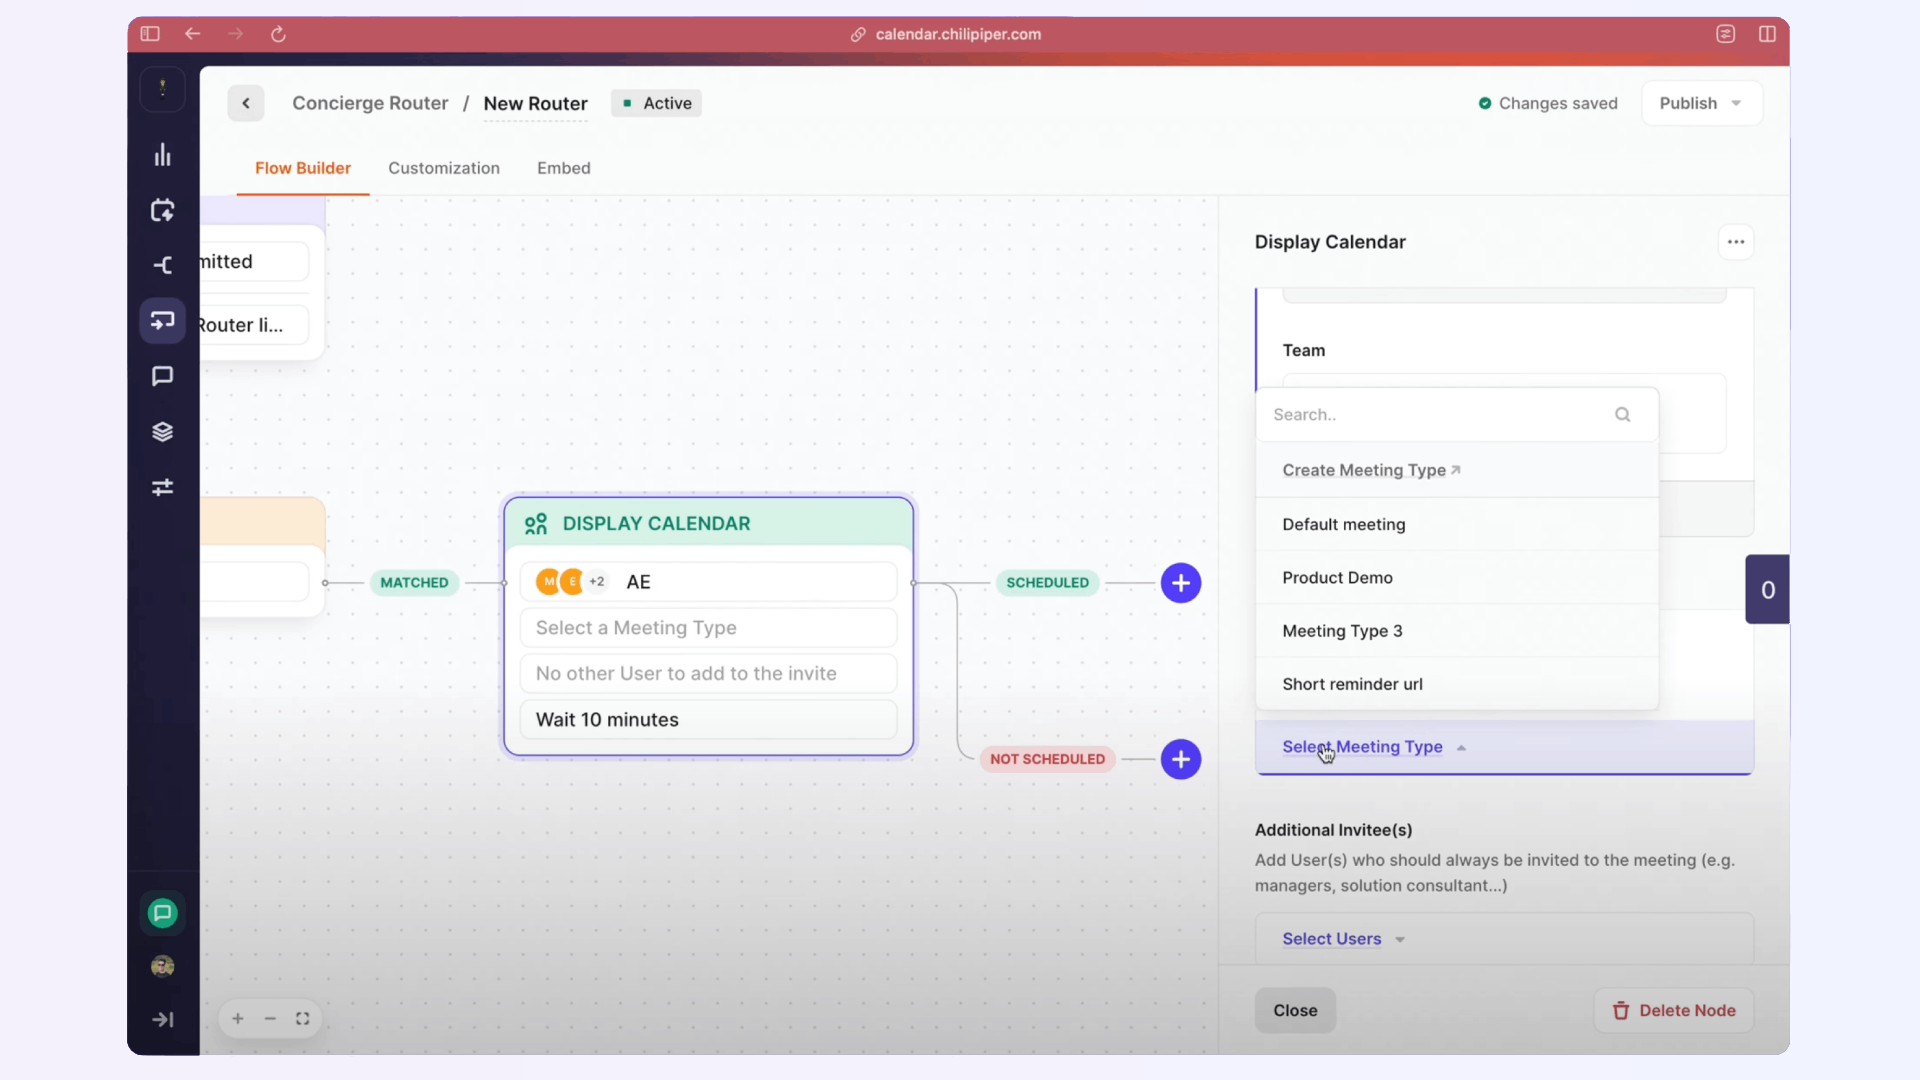Open the Concierge router sidebar icon
The width and height of the screenshot is (1920, 1080).
(162, 321)
